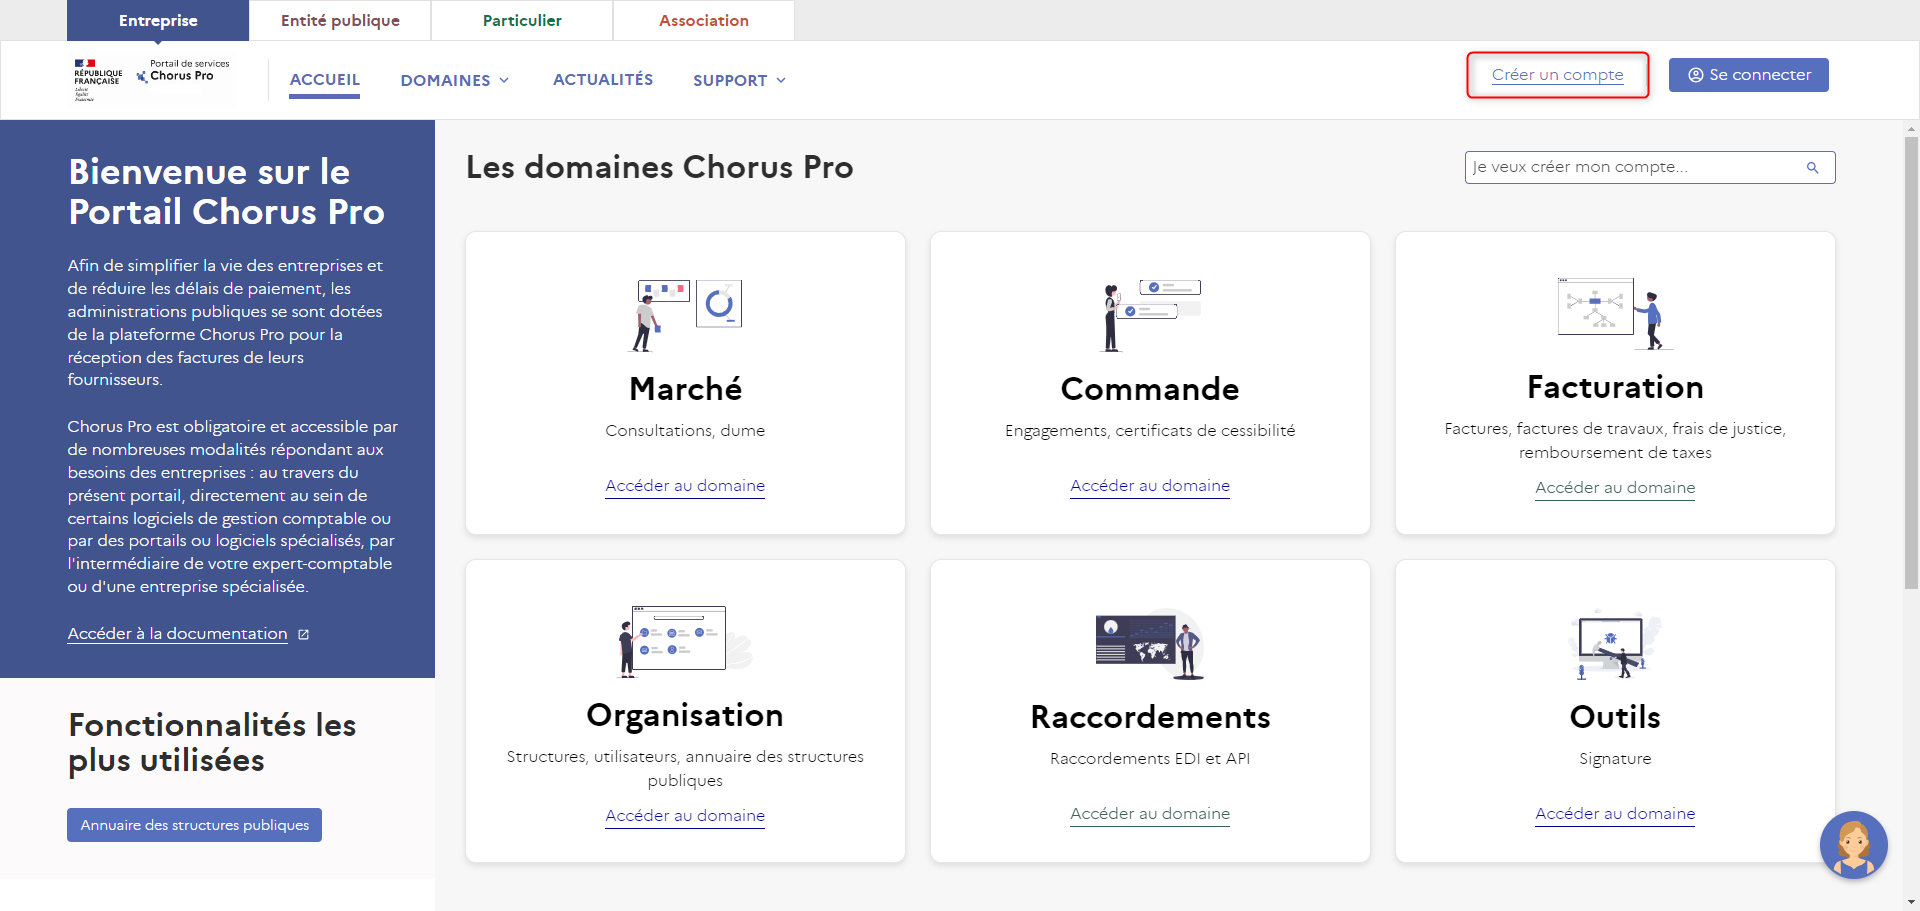Click the Outils card title

tap(1615, 717)
